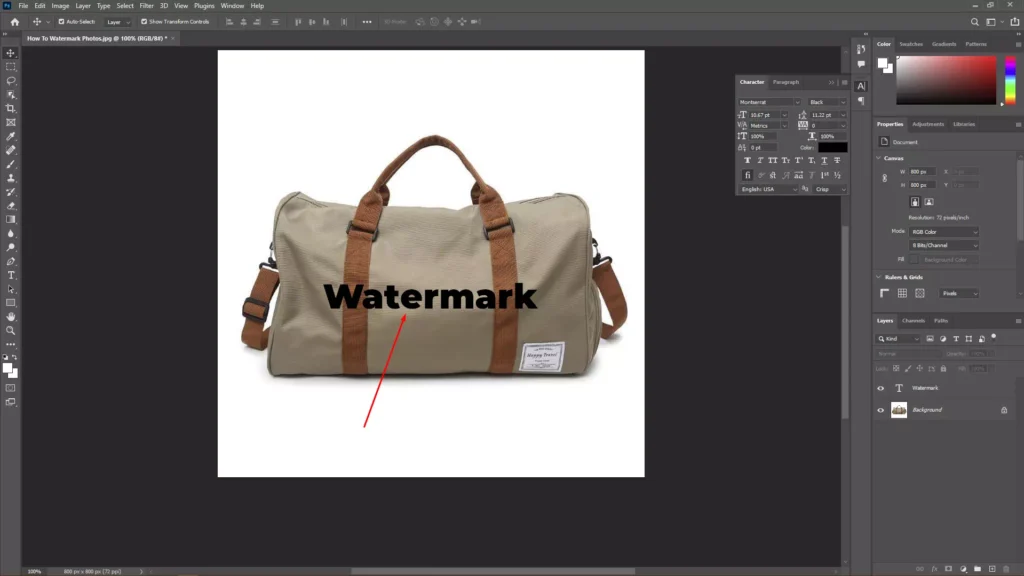The image size is (1024, 576).
Task: Delete layer with the trash icon
Action: [1006, 569]
